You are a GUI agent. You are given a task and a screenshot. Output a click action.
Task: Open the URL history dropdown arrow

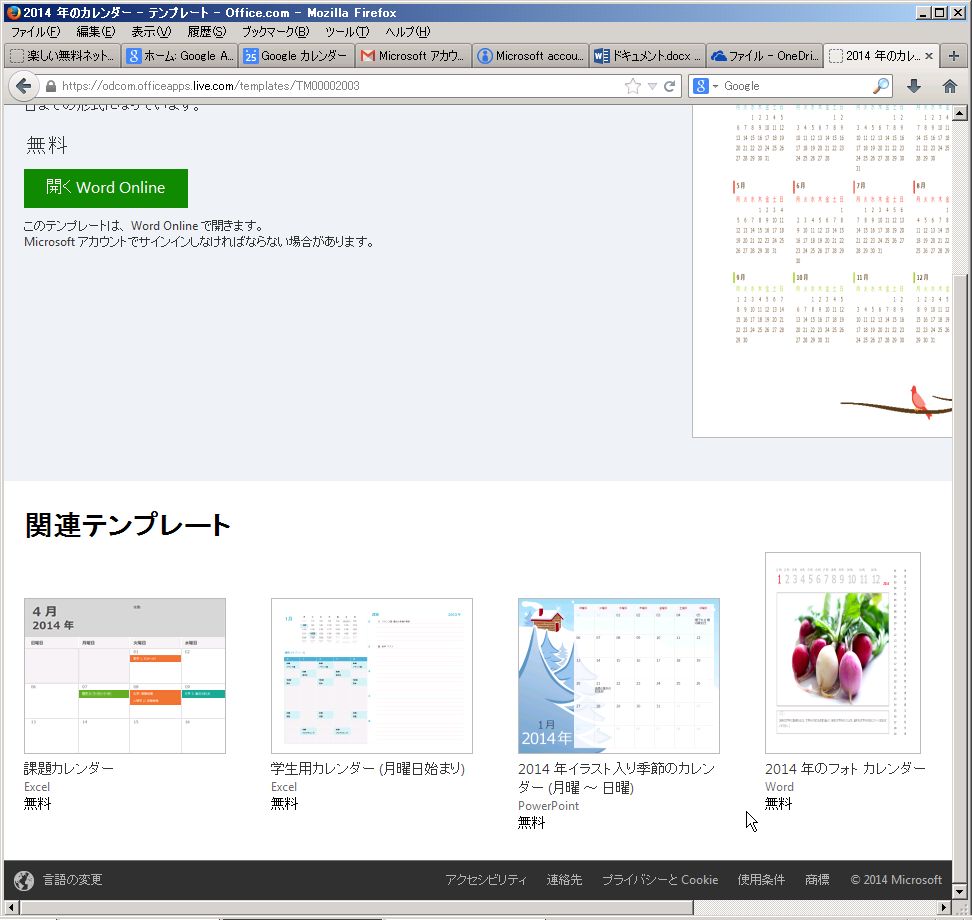[652, 86]
